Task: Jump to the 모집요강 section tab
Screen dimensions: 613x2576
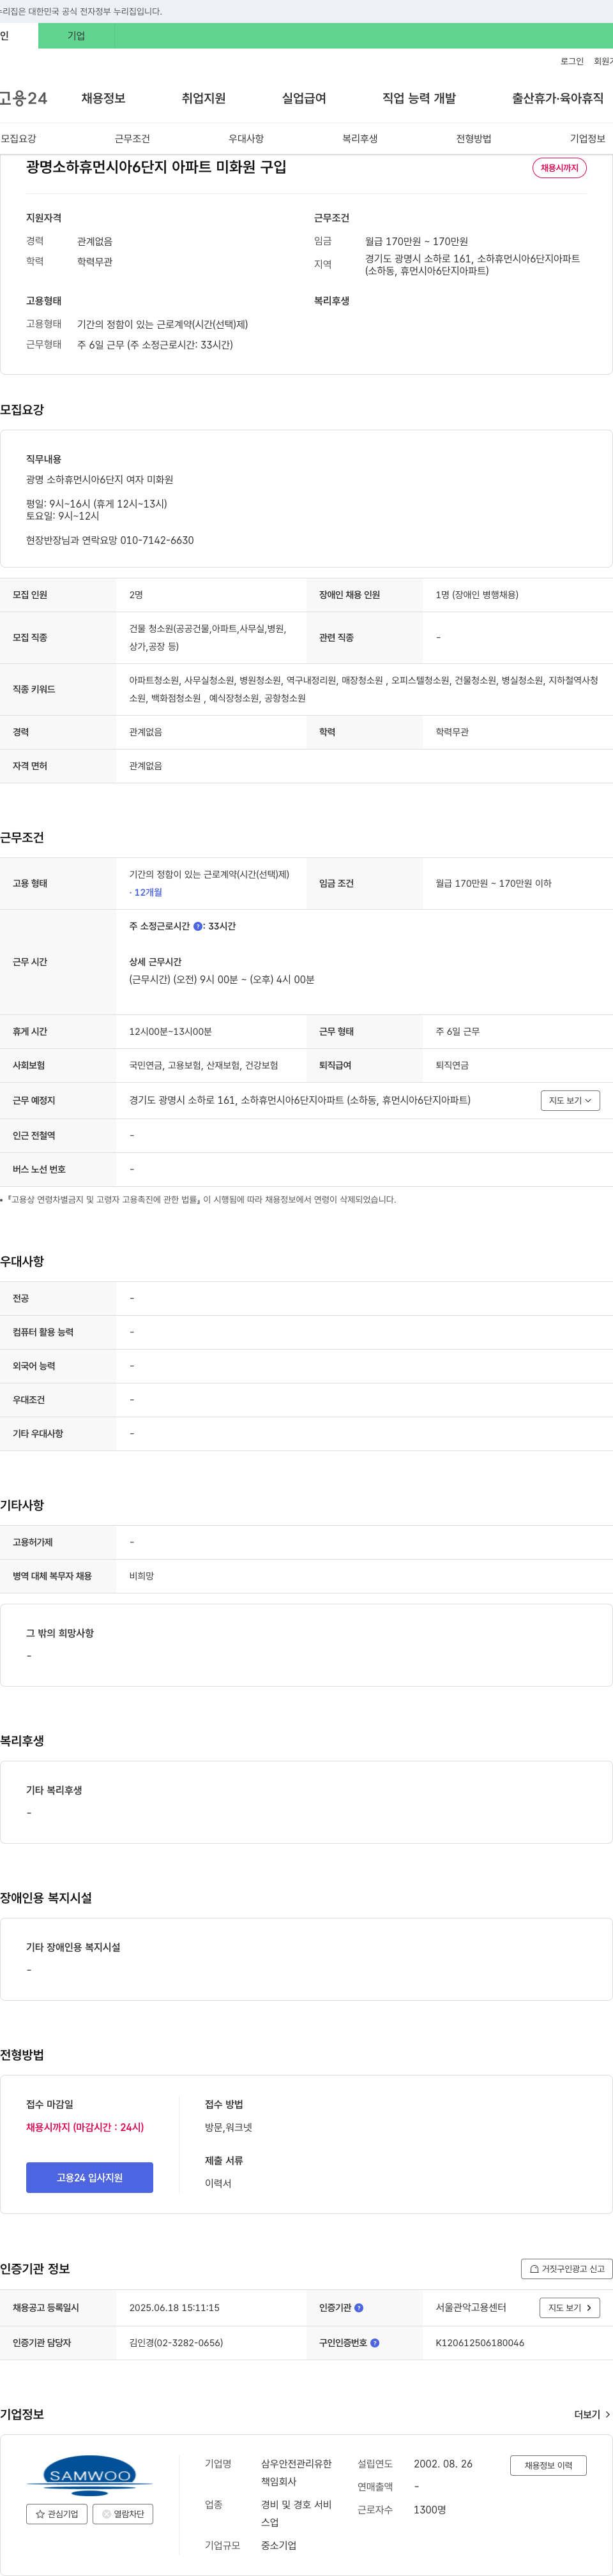Action: (x=18, y=139)
